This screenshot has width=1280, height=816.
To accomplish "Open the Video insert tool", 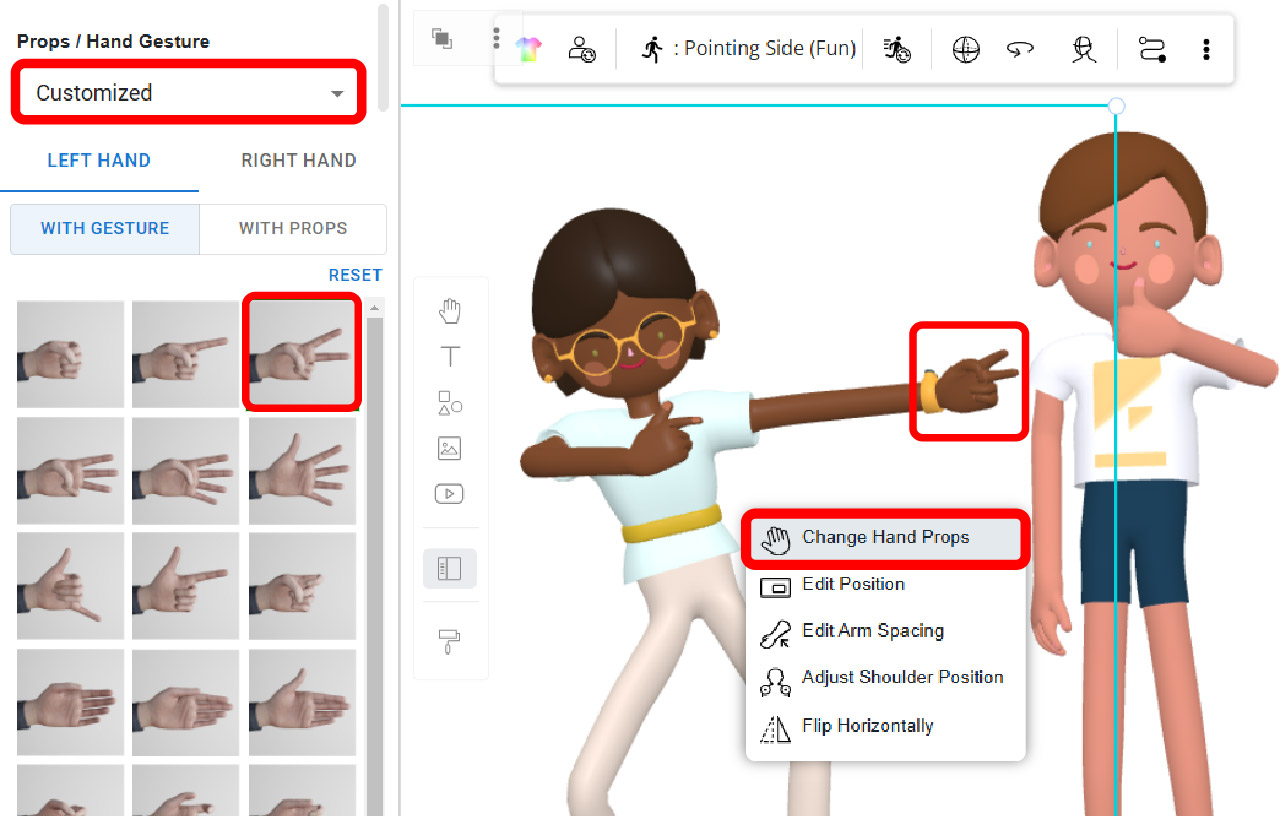I will click(x=450, y=493).
